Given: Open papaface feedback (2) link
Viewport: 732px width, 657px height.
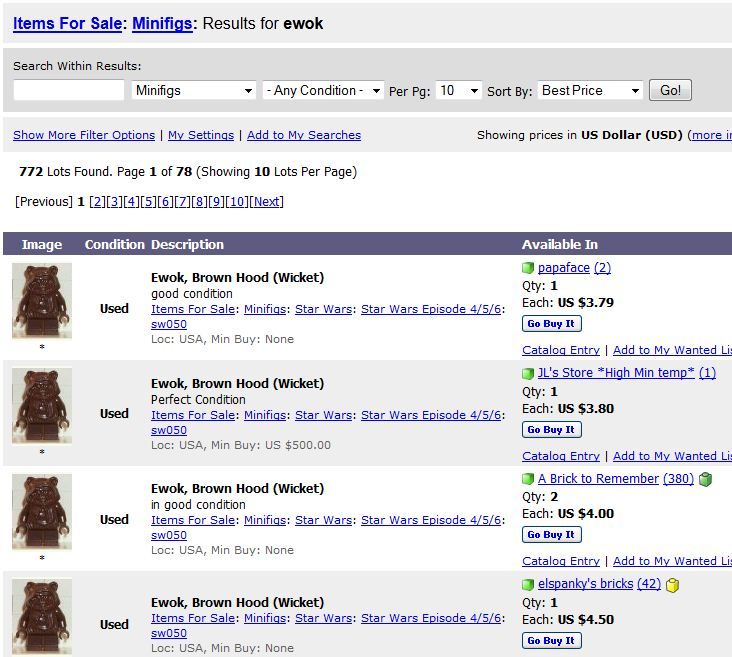Looking at the screenshot, I should (x=602, y=268).
